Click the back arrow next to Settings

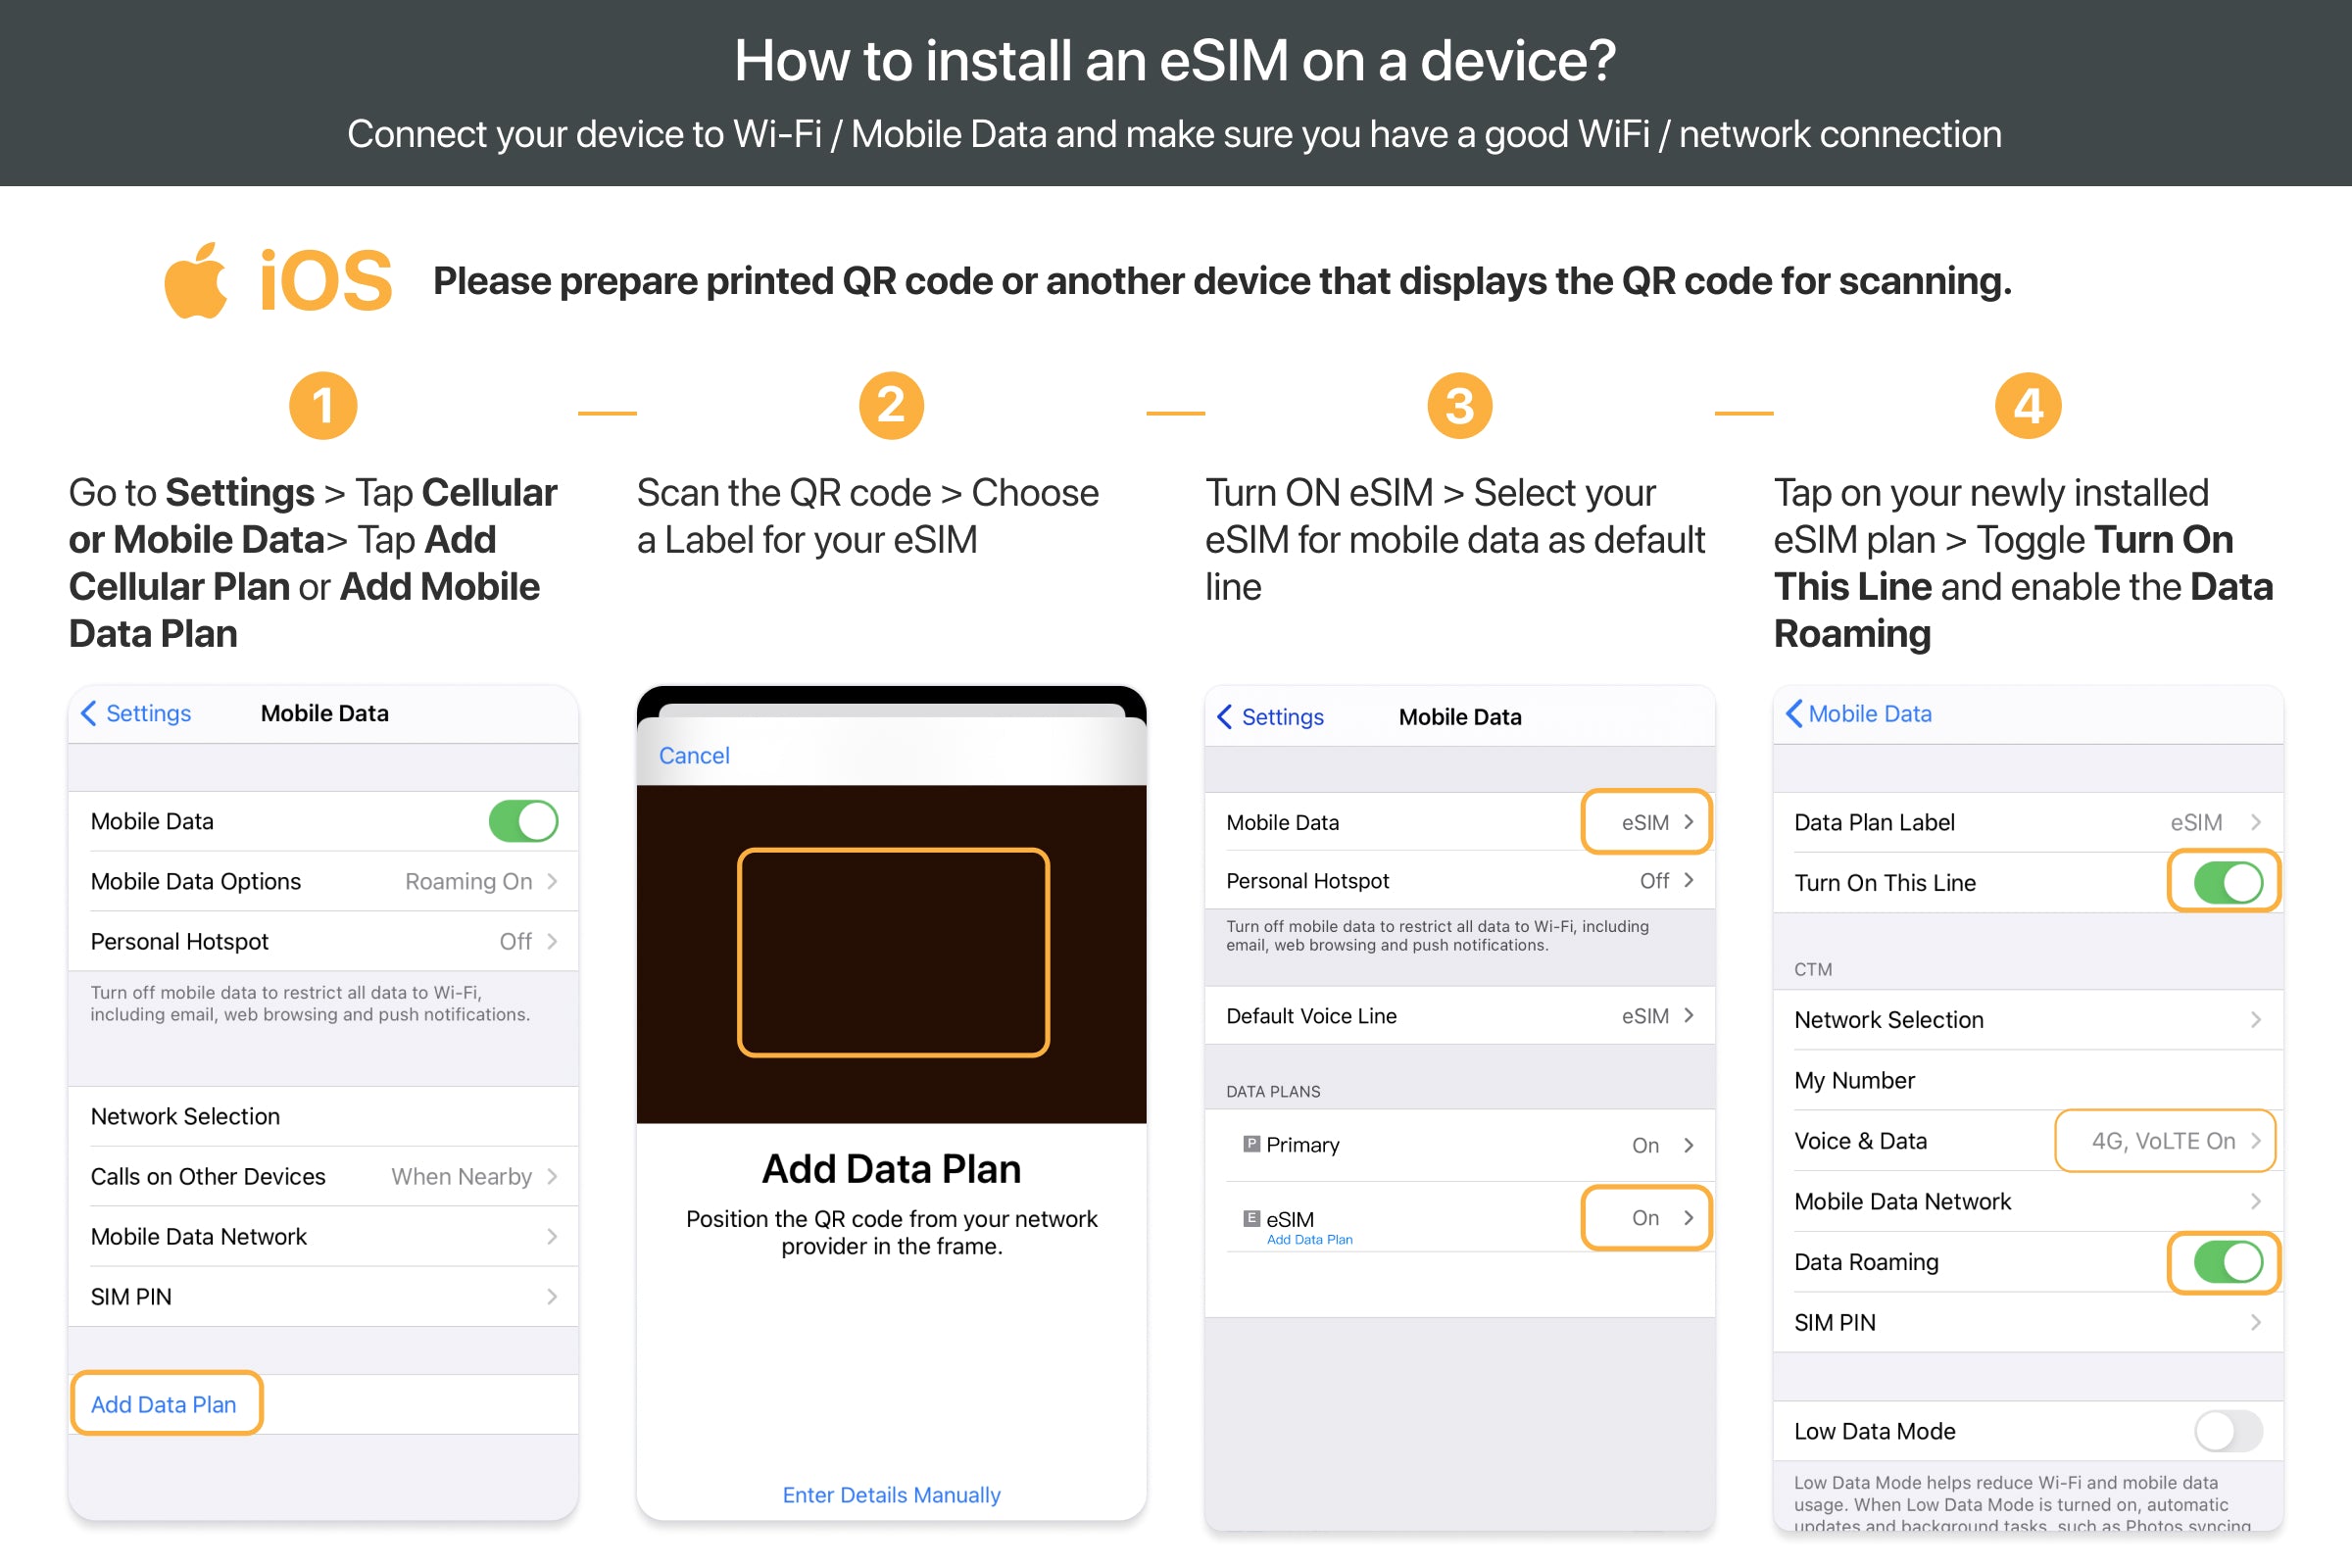coord(89,713)
